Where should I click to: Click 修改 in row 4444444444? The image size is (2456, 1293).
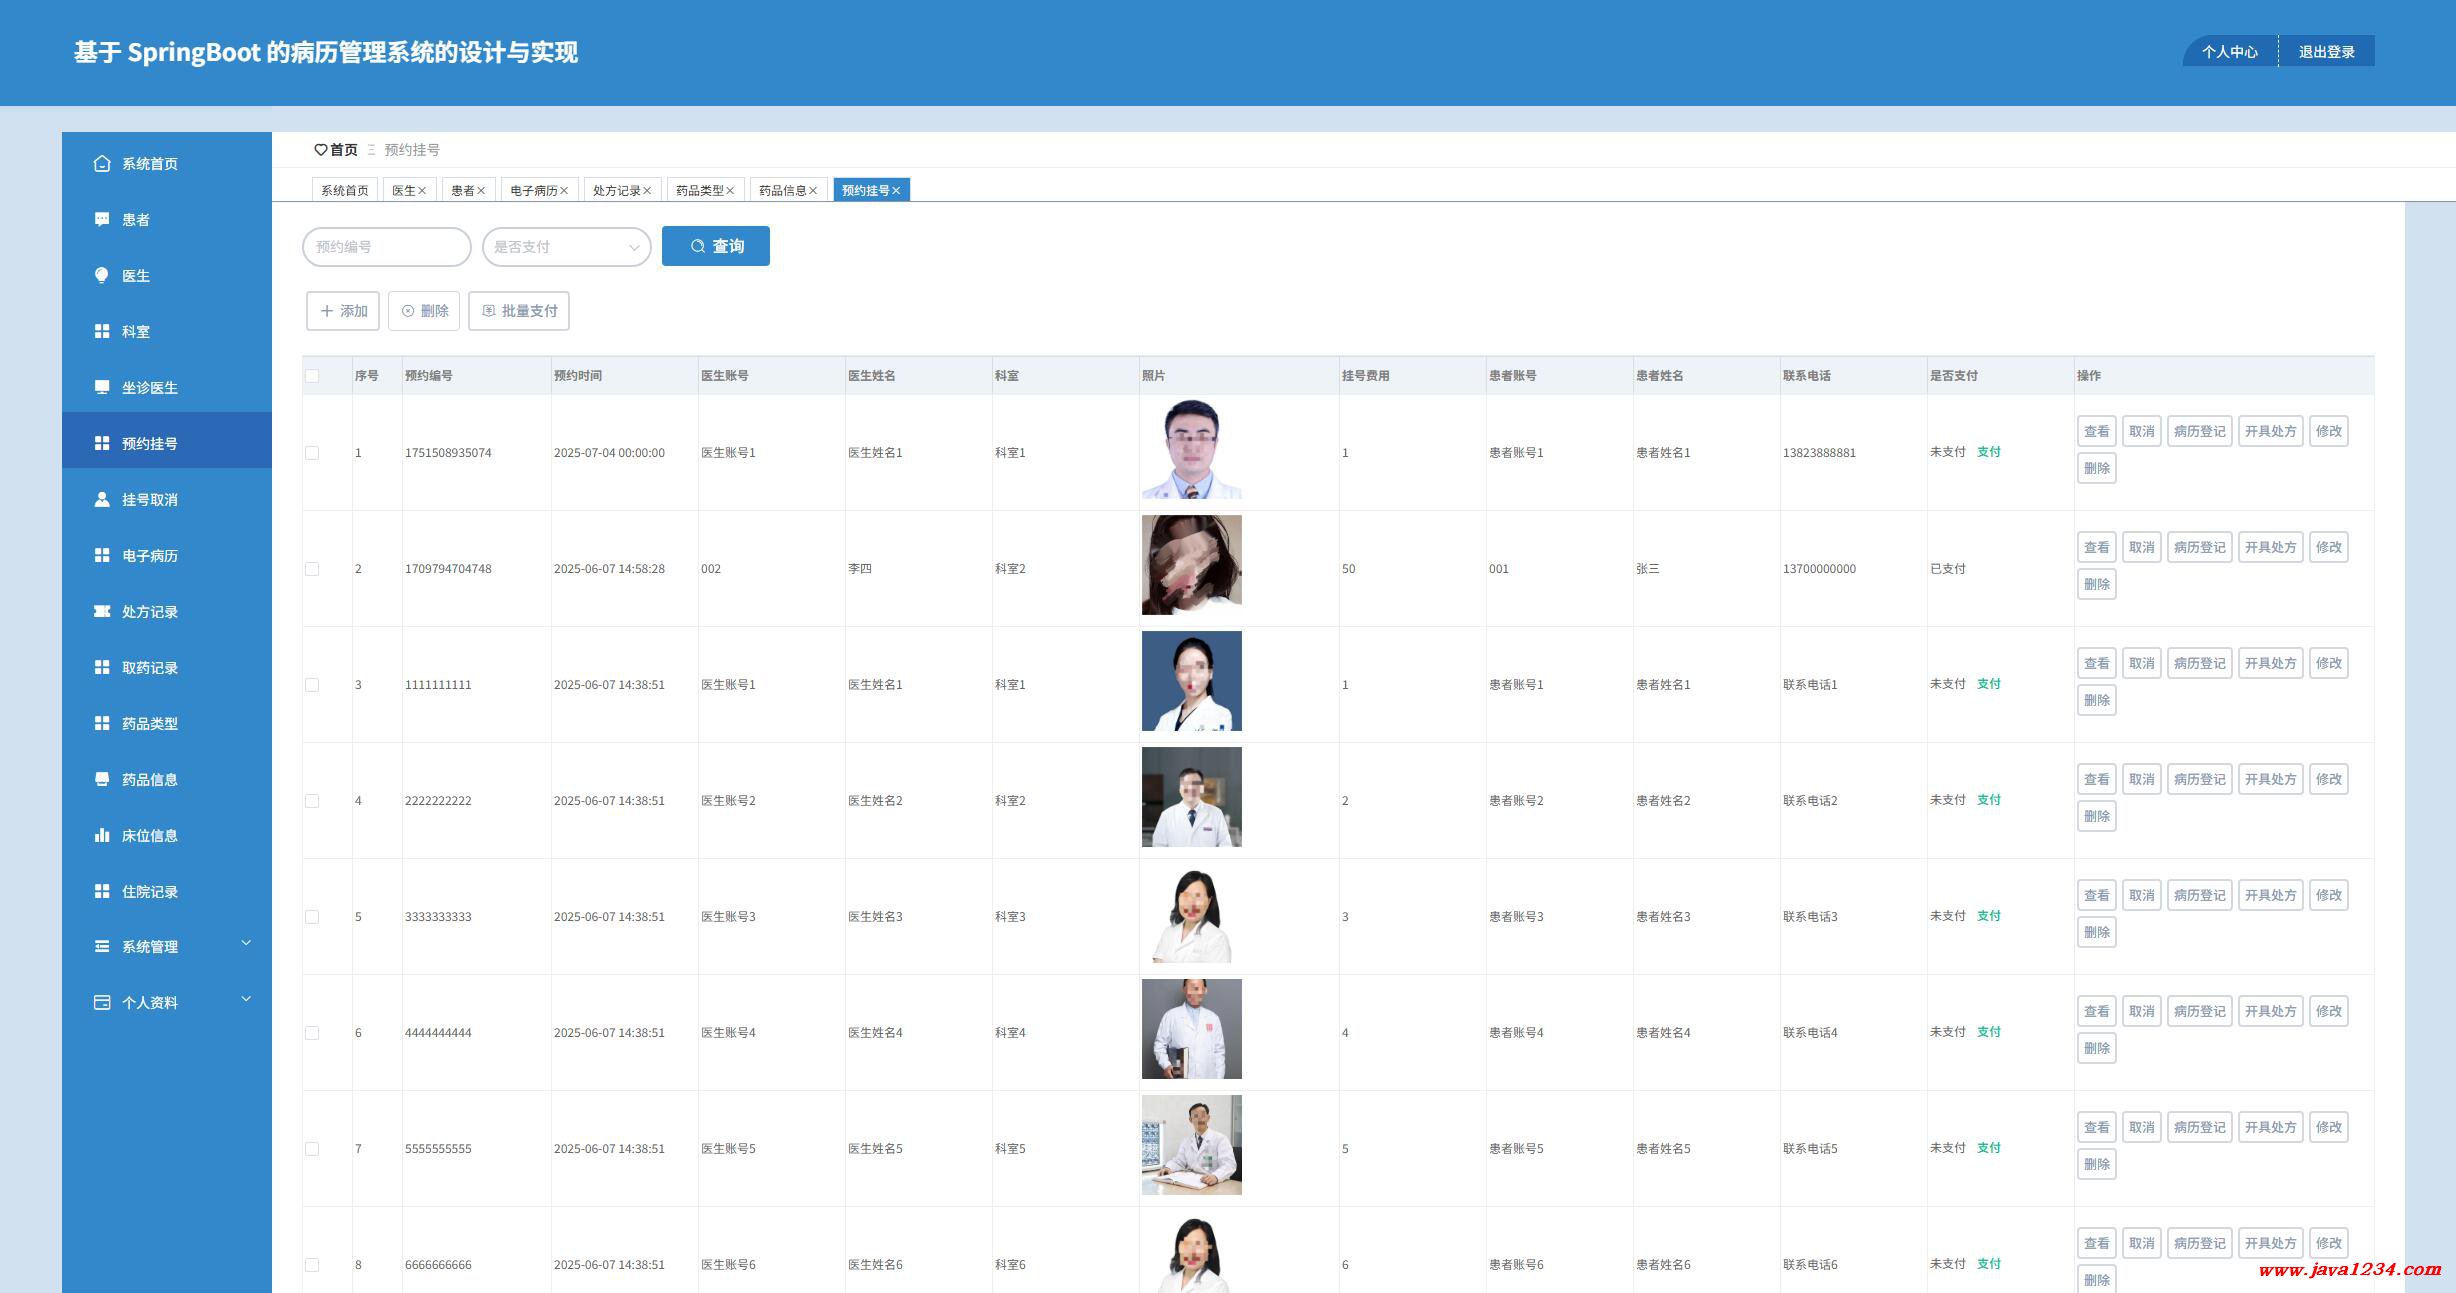(x=2328, y=1011)
